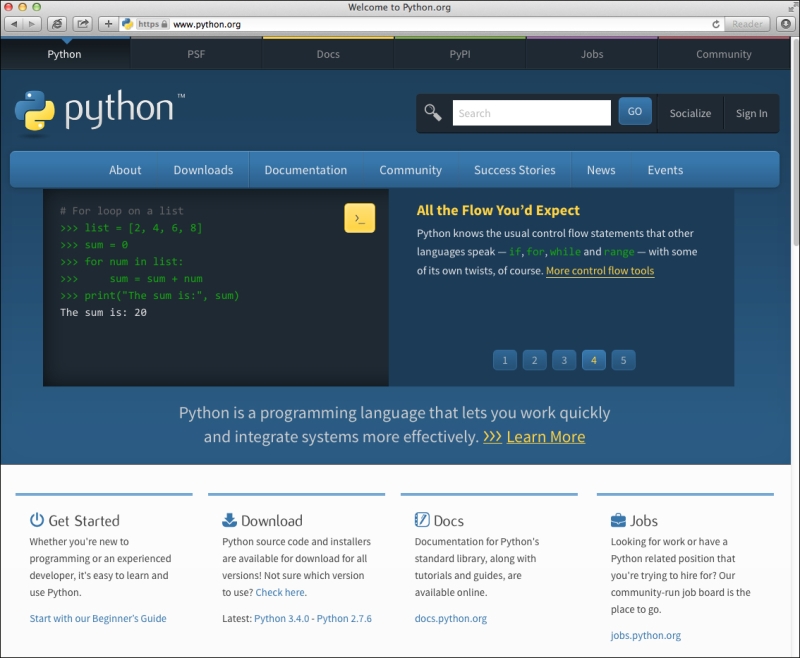Launch the interactive shell yellow button
The width and height of the screenshot is (800, 658).
point(360,218)
